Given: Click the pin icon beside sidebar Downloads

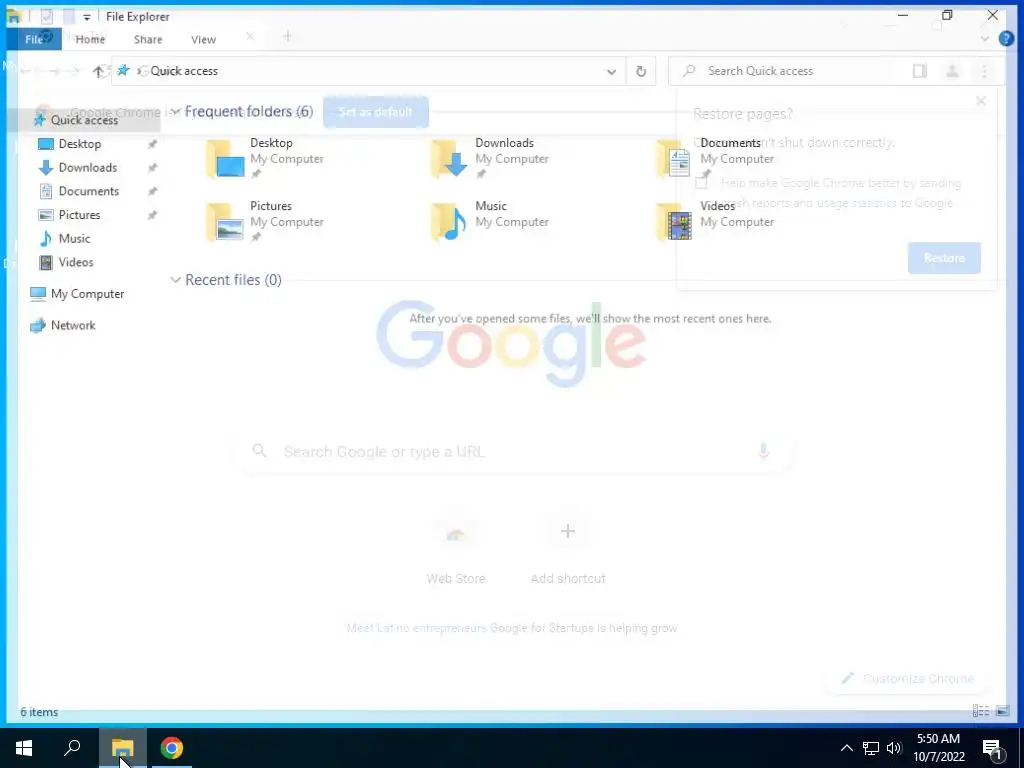Looking at the screenshot, I should [152, 168].
